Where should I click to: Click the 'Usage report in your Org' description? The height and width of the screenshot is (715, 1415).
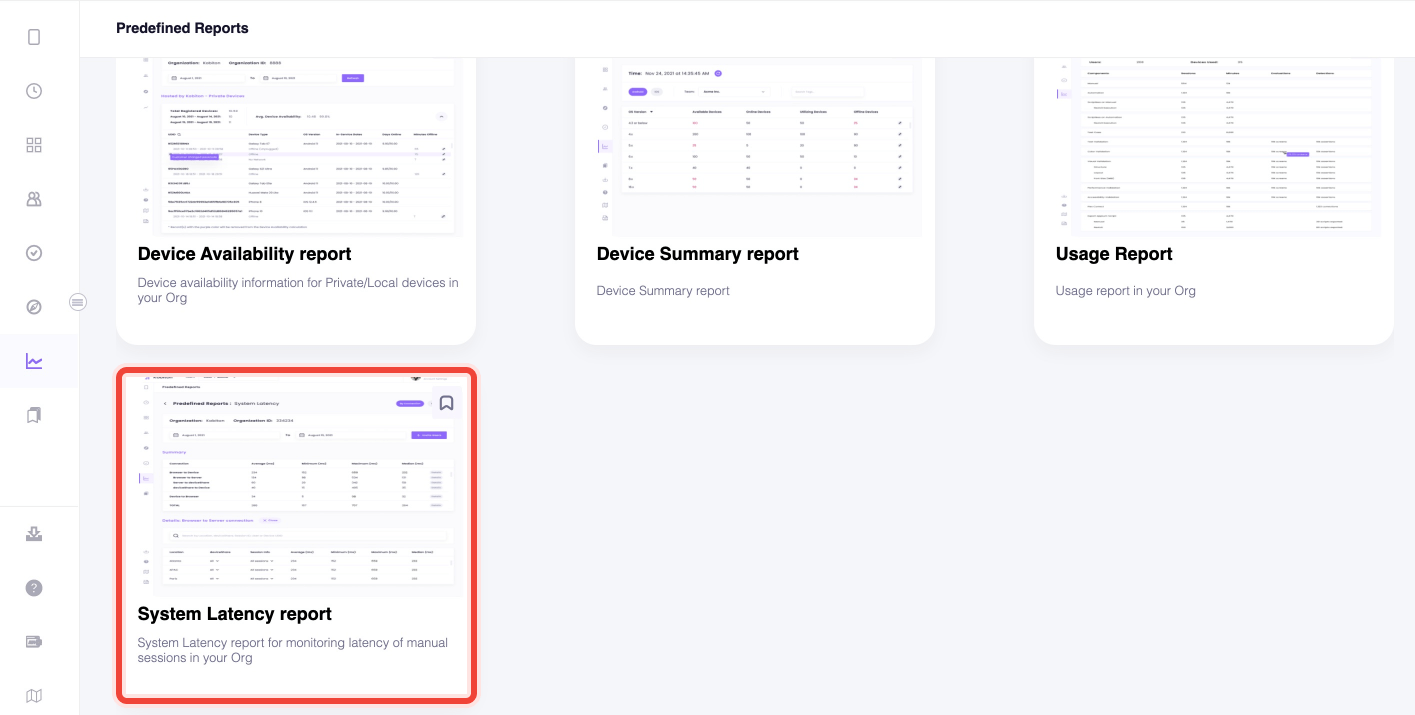pos(1126,291)
